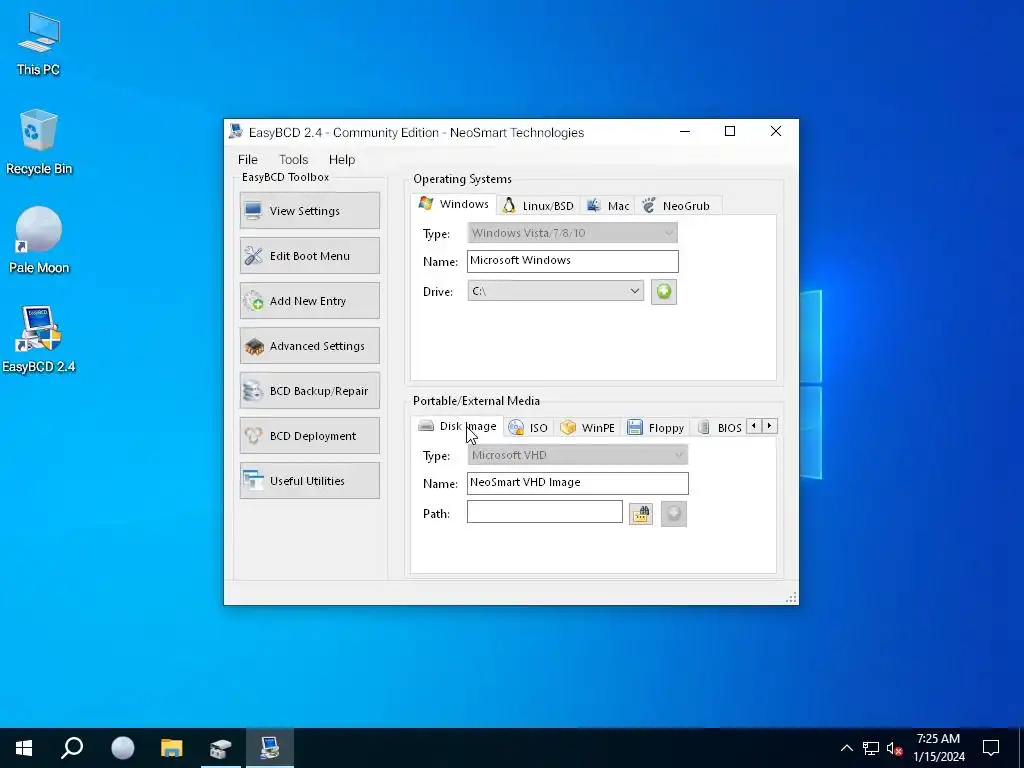
Task: Click the NeoGrub tab icon
Action: click(648, 206)
